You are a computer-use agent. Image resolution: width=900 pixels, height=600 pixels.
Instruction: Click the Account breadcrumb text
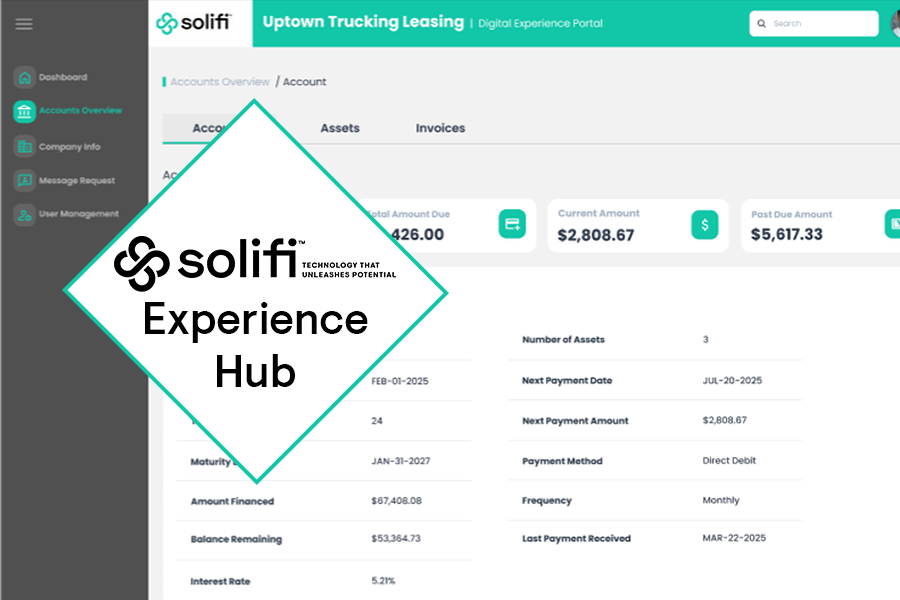[x=304, y=82]
